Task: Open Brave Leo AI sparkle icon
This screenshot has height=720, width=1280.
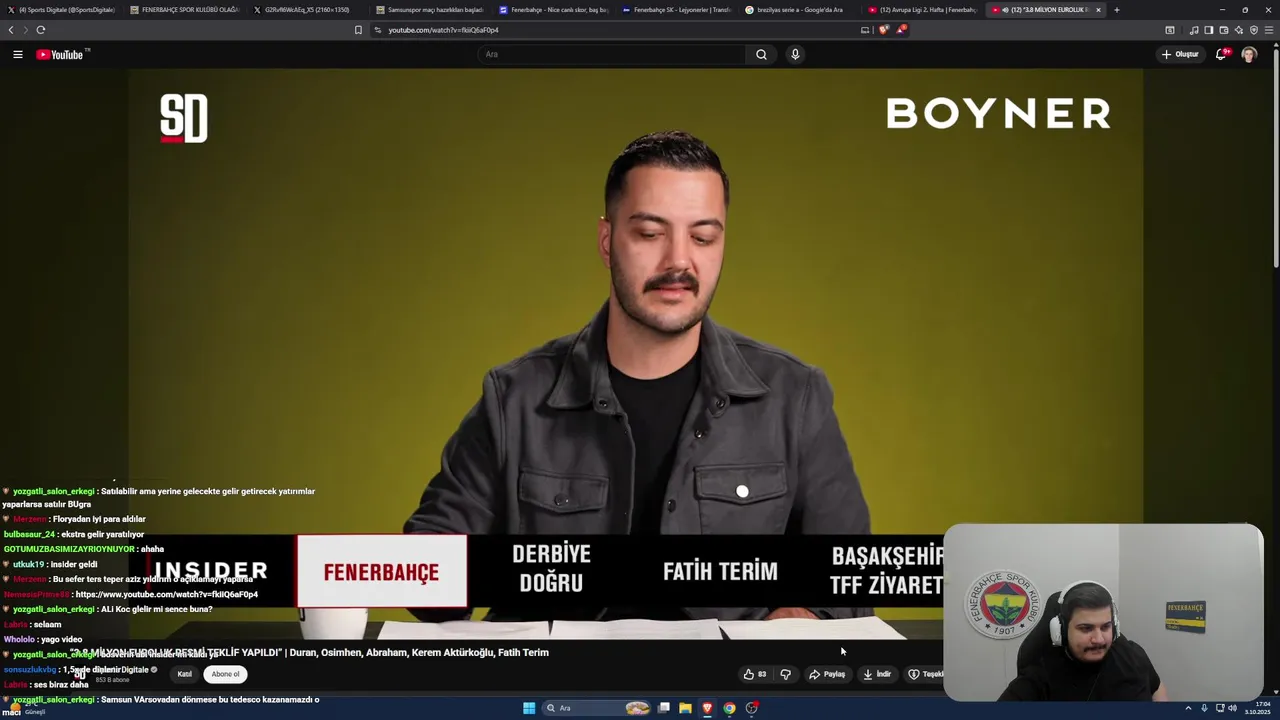Action: click(x=1239, y=30)
